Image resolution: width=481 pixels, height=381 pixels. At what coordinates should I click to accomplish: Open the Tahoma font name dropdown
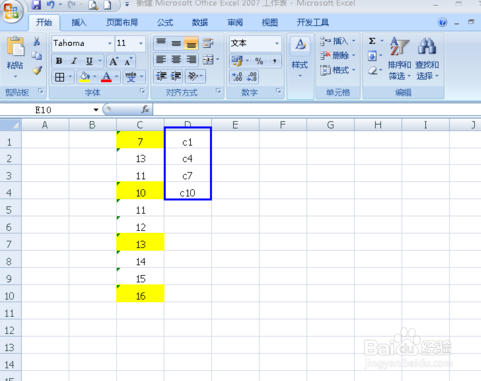(x=110, y=43)
